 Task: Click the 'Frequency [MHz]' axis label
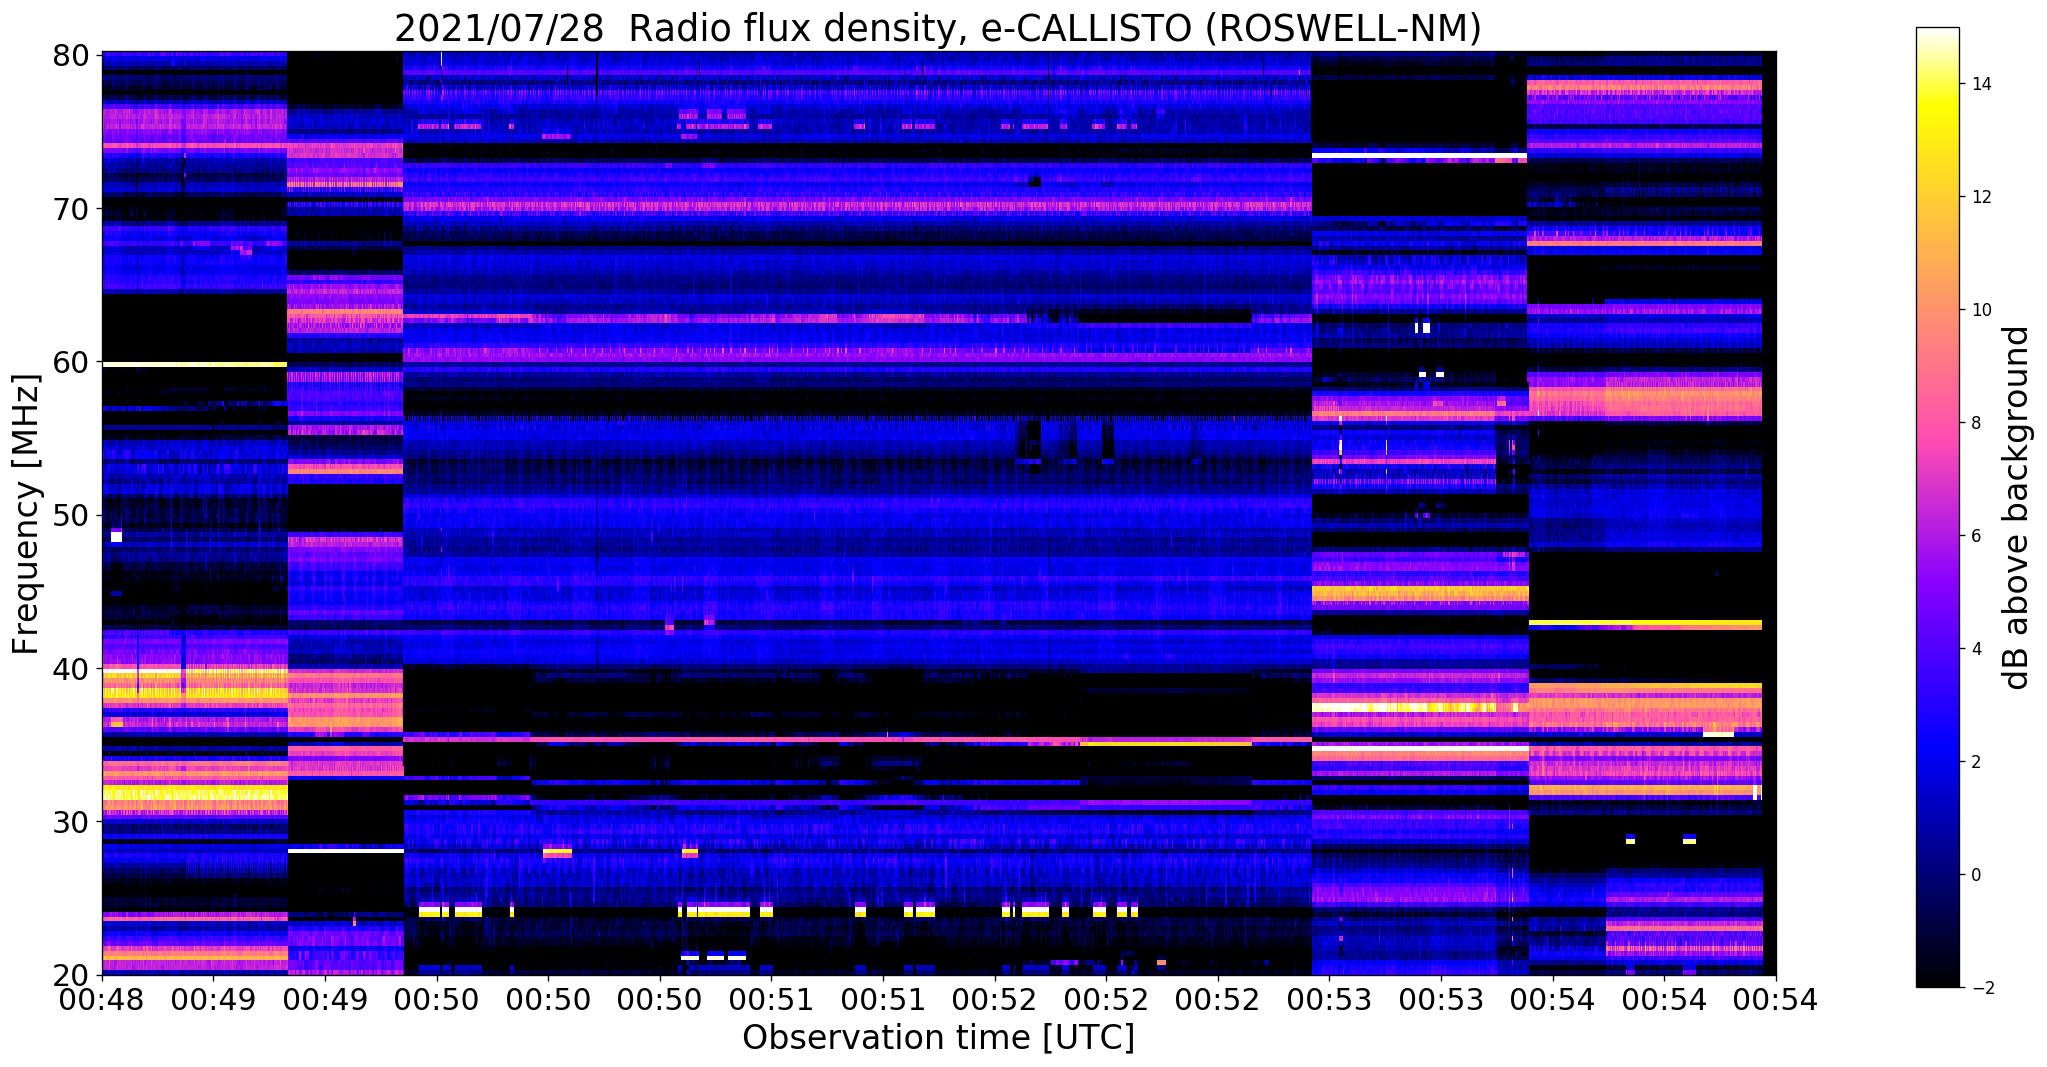pyautogui.click(x=27, y=514)
